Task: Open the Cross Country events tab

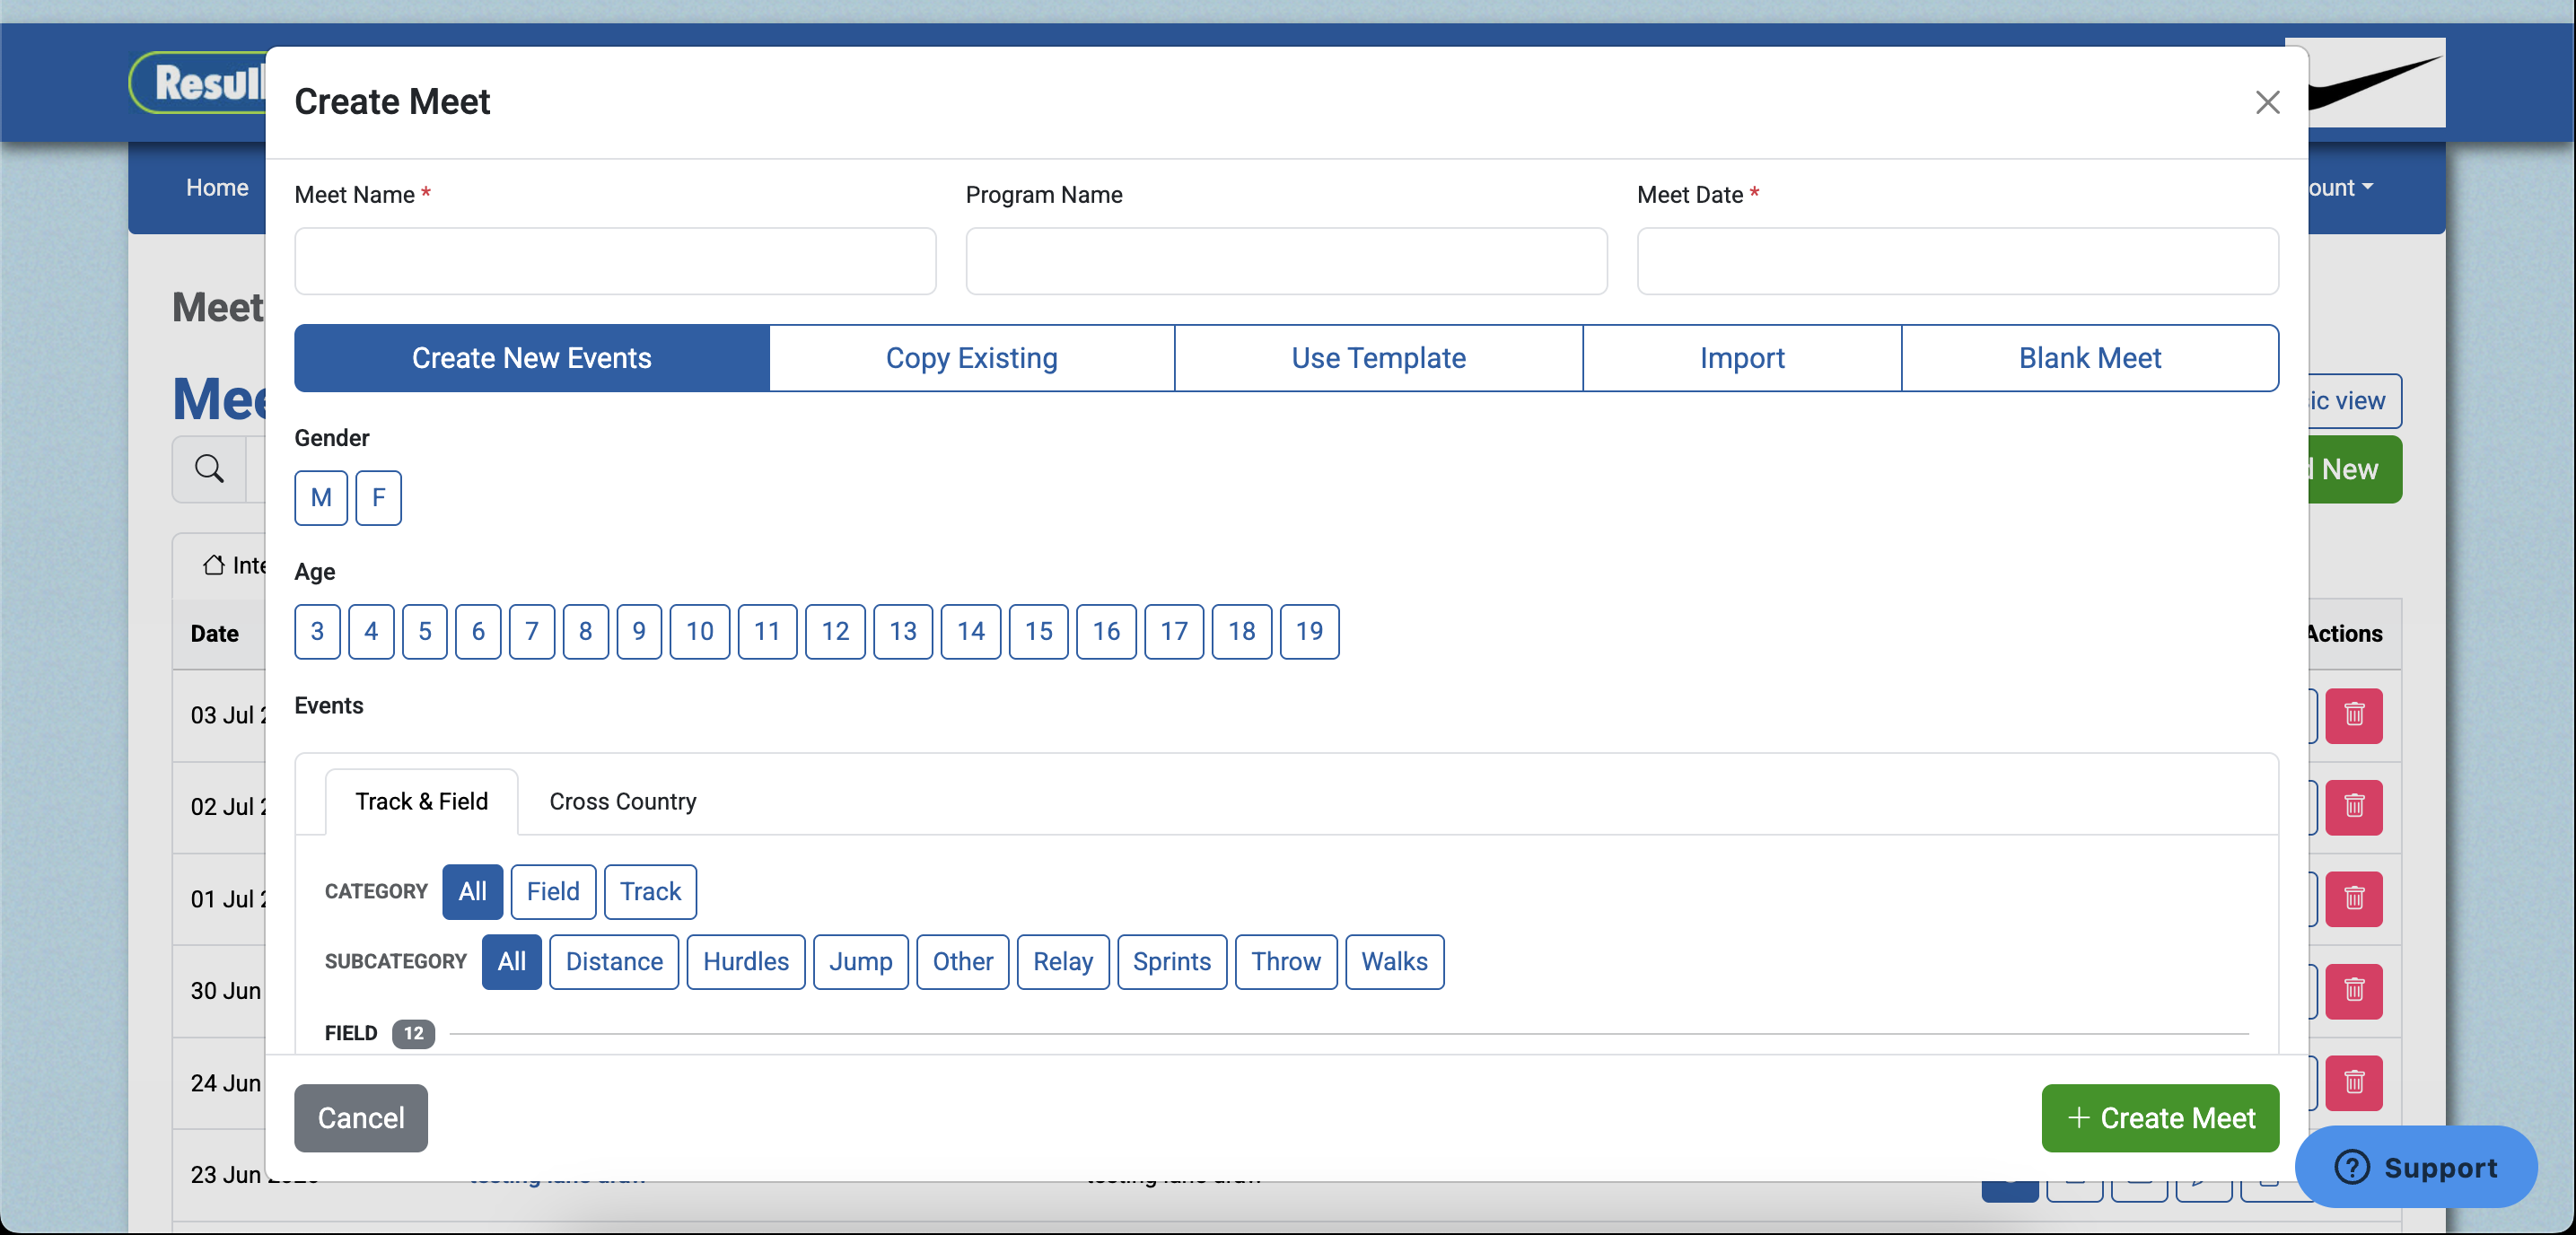Action: point(623,801)
